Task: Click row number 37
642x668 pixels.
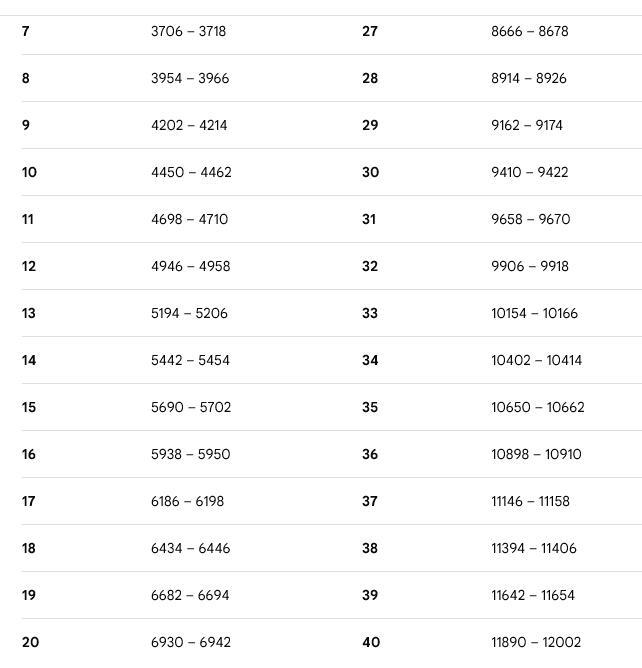Action: 370,501
